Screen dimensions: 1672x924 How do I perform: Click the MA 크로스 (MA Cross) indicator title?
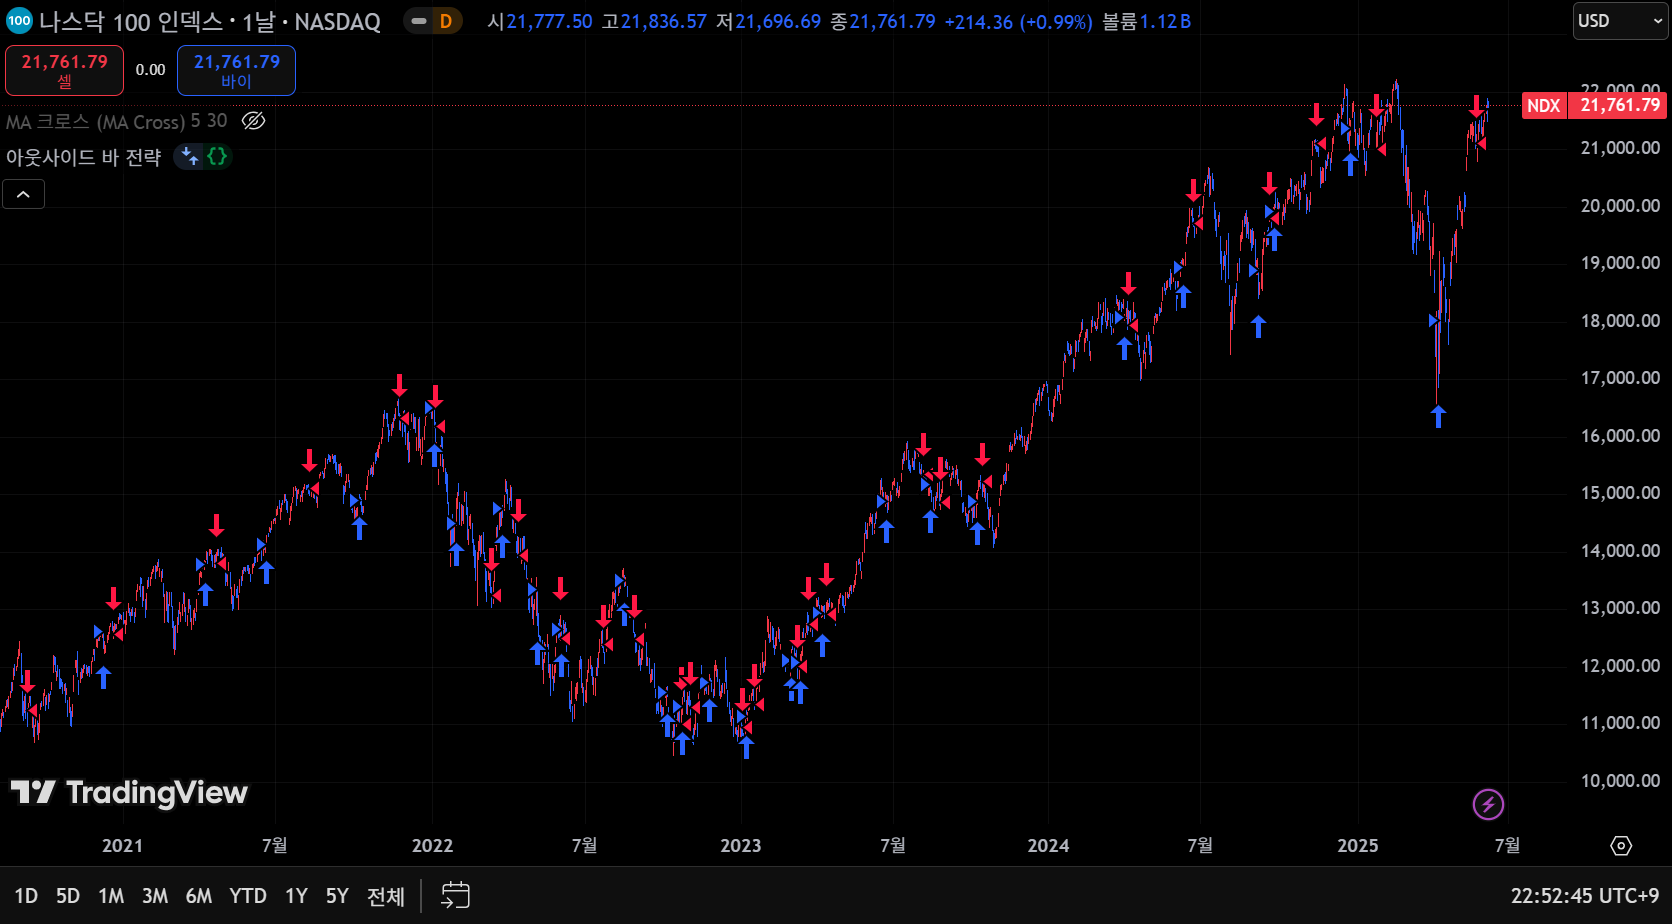96,121
